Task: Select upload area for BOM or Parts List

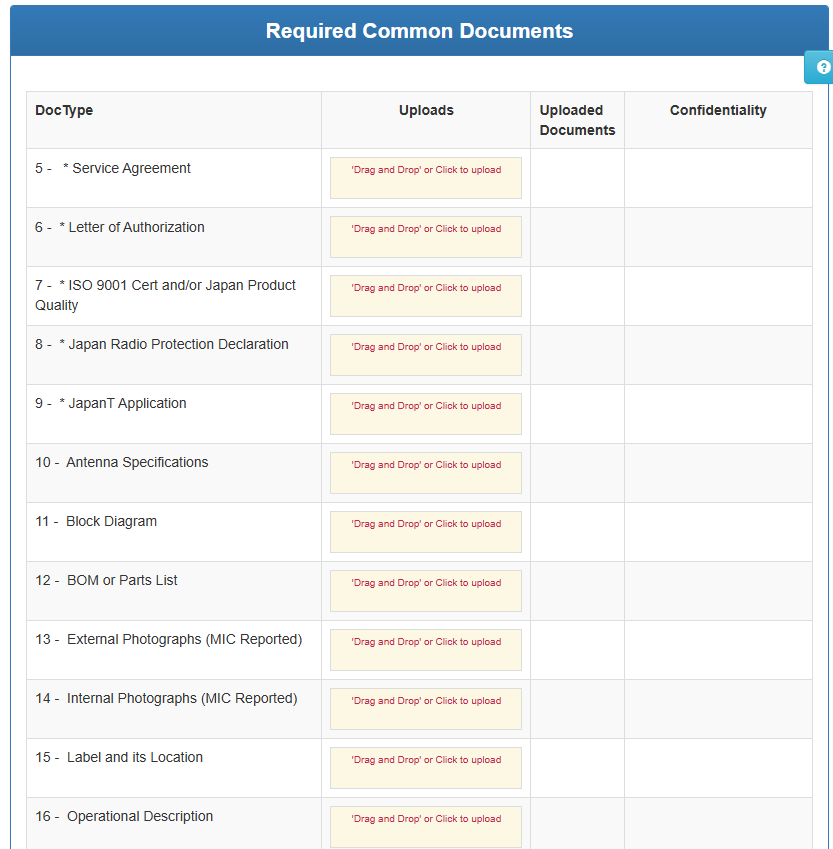Action: 426,591
